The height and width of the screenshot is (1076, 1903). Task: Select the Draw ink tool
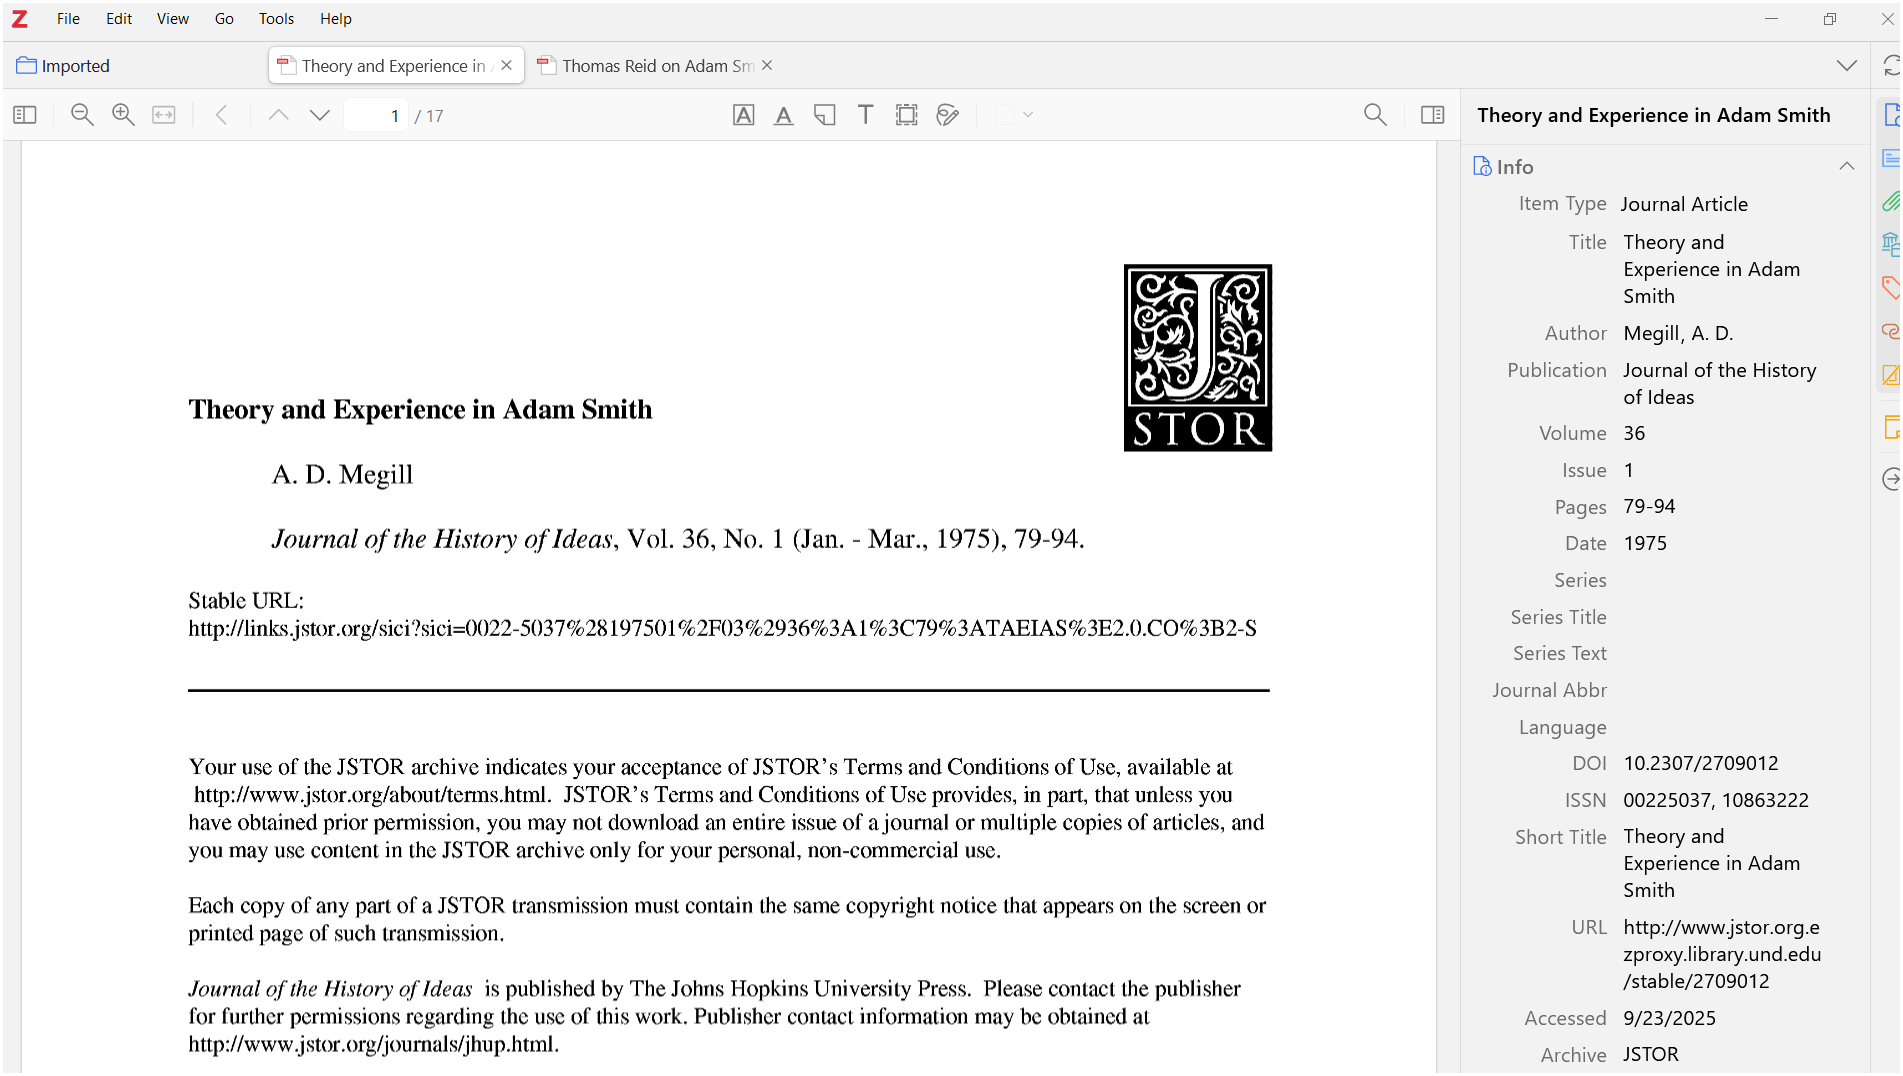[x=948, y=115]
